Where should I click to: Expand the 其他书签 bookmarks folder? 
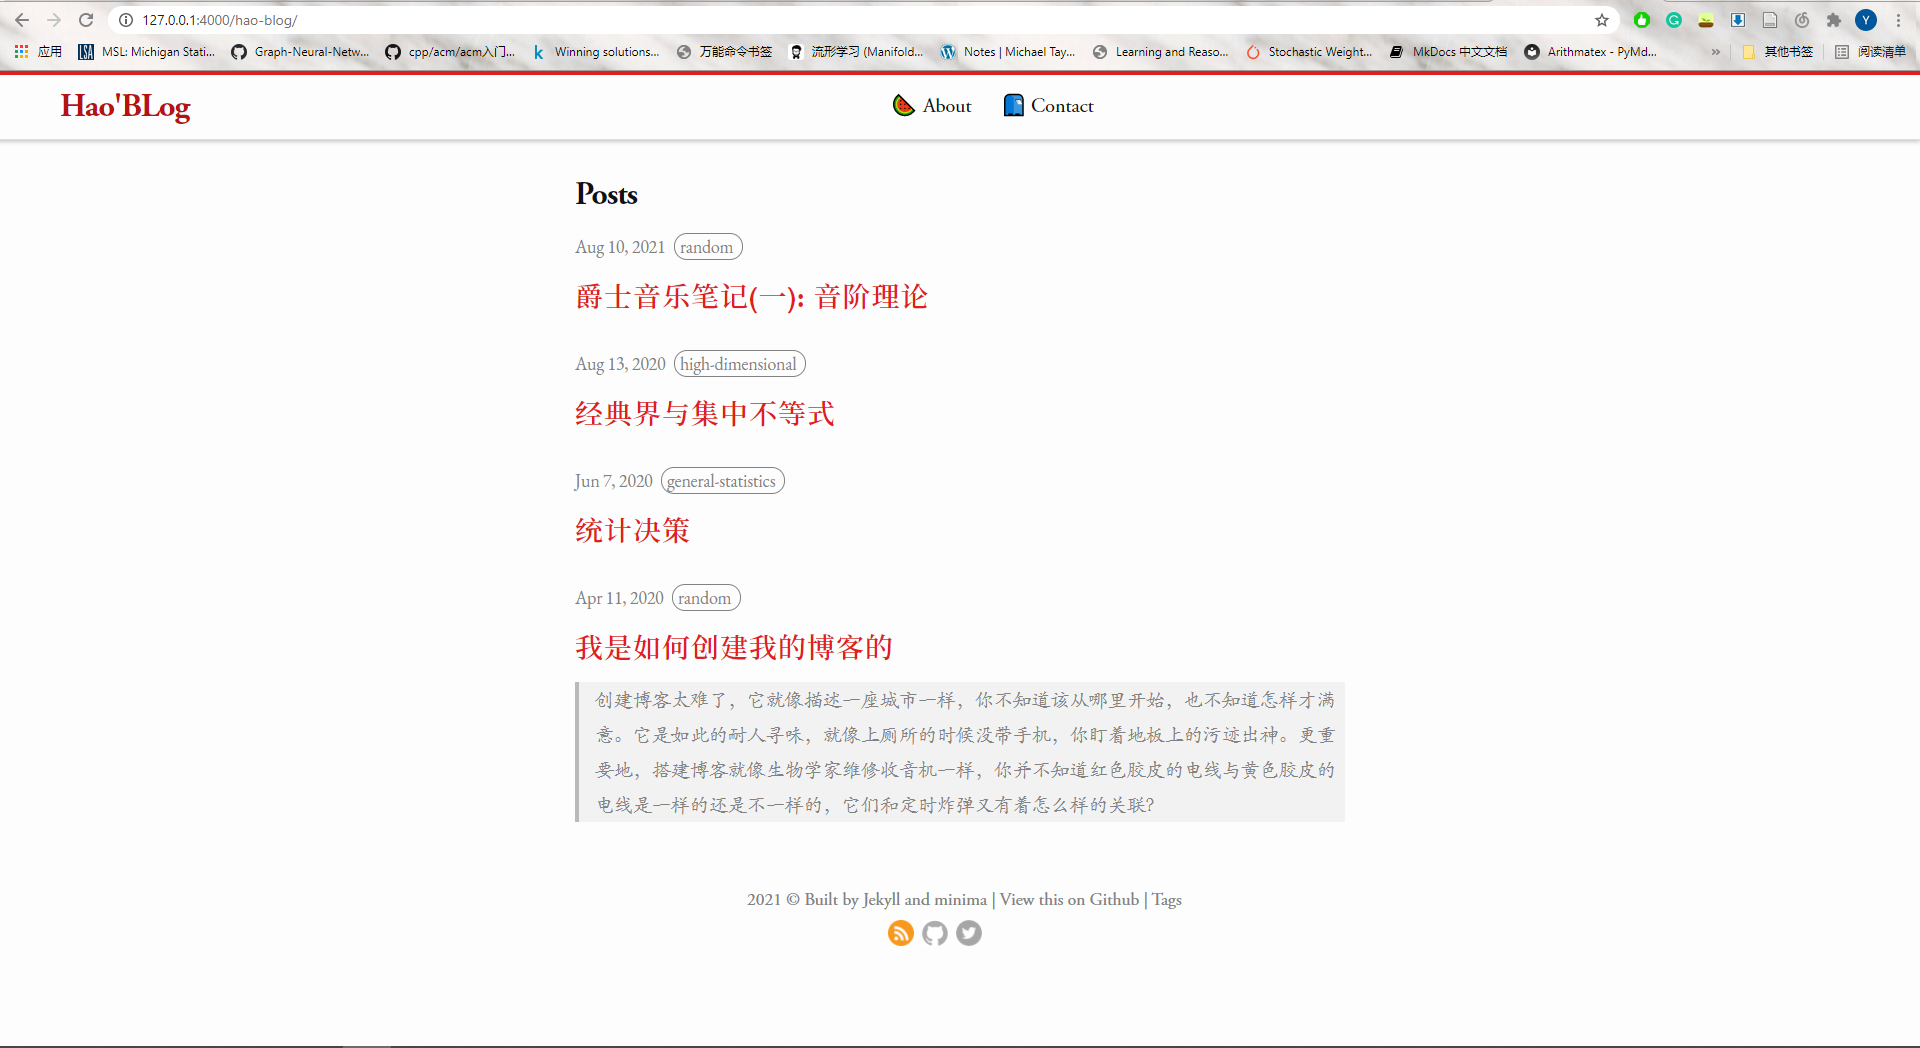coord(1776,52)
